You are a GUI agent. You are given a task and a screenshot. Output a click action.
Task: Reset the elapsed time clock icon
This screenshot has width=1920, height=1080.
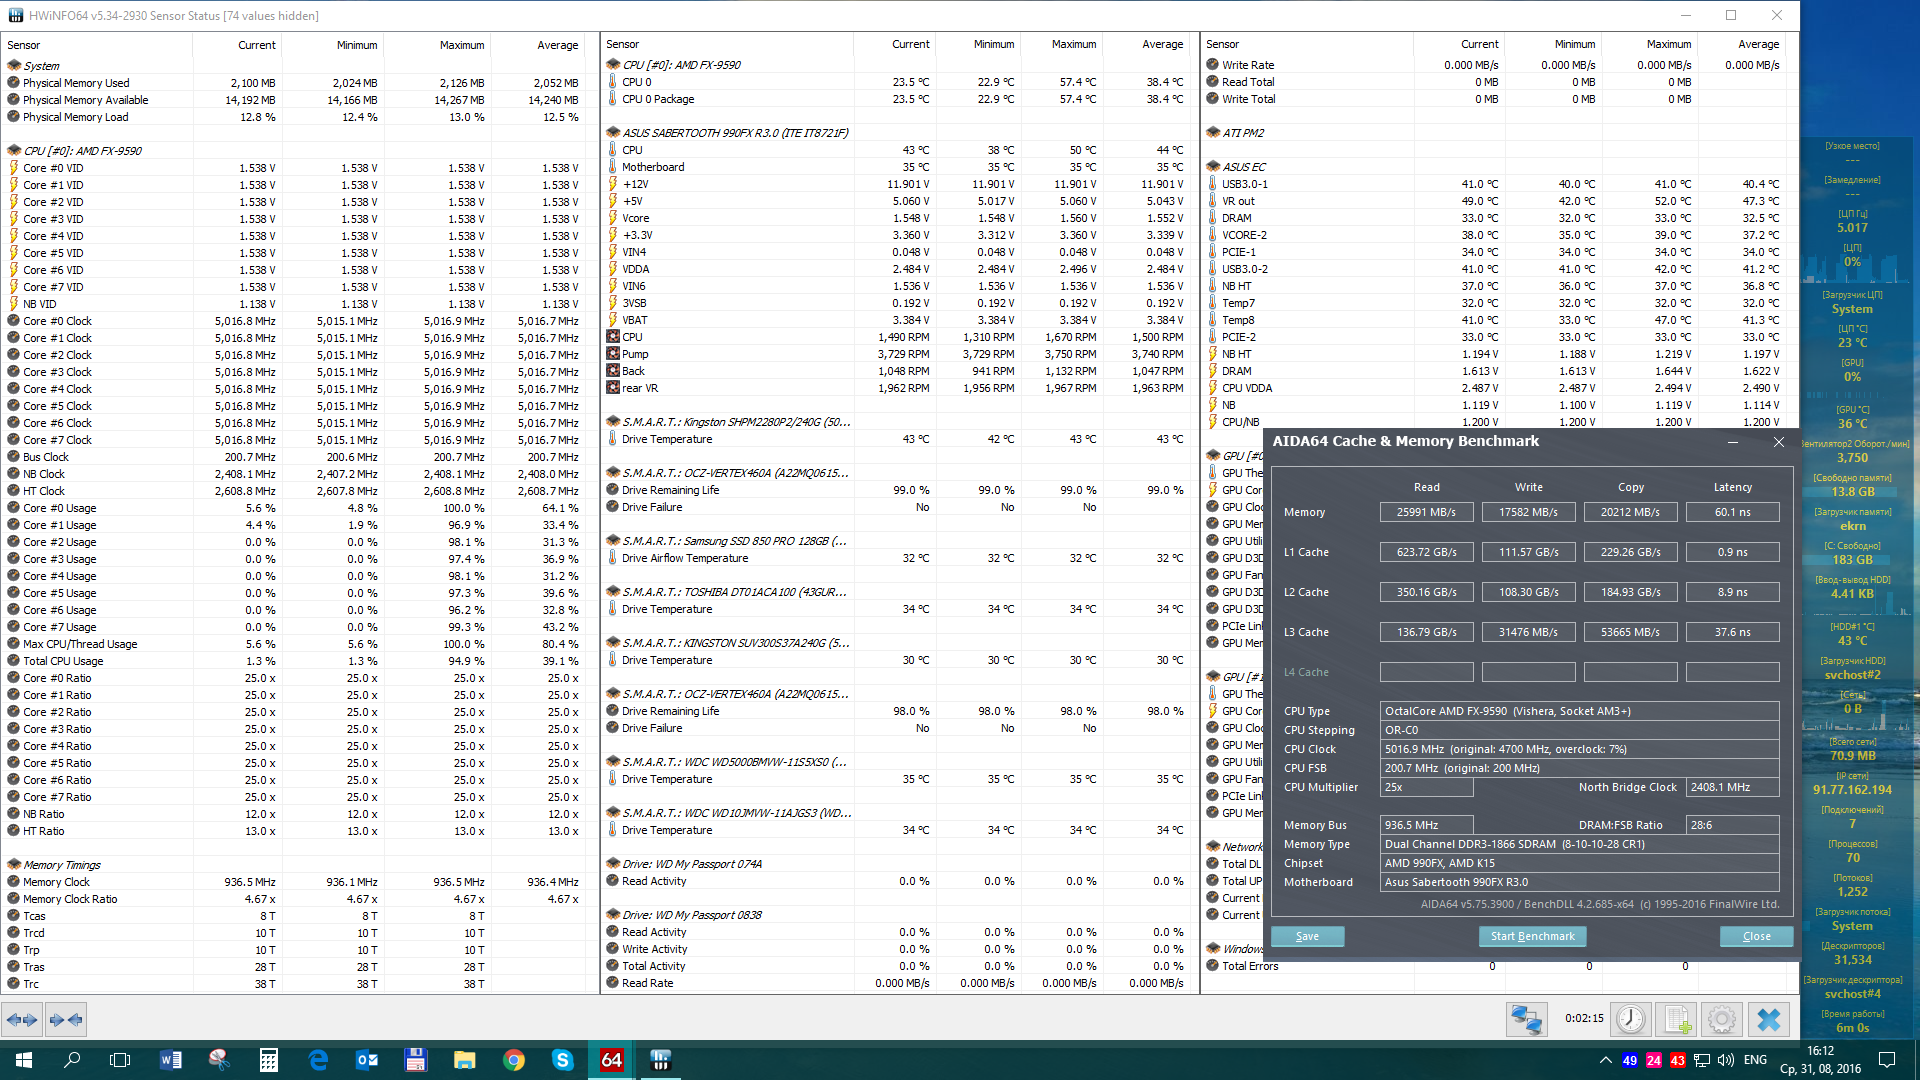click(x=1630, y=1019)
